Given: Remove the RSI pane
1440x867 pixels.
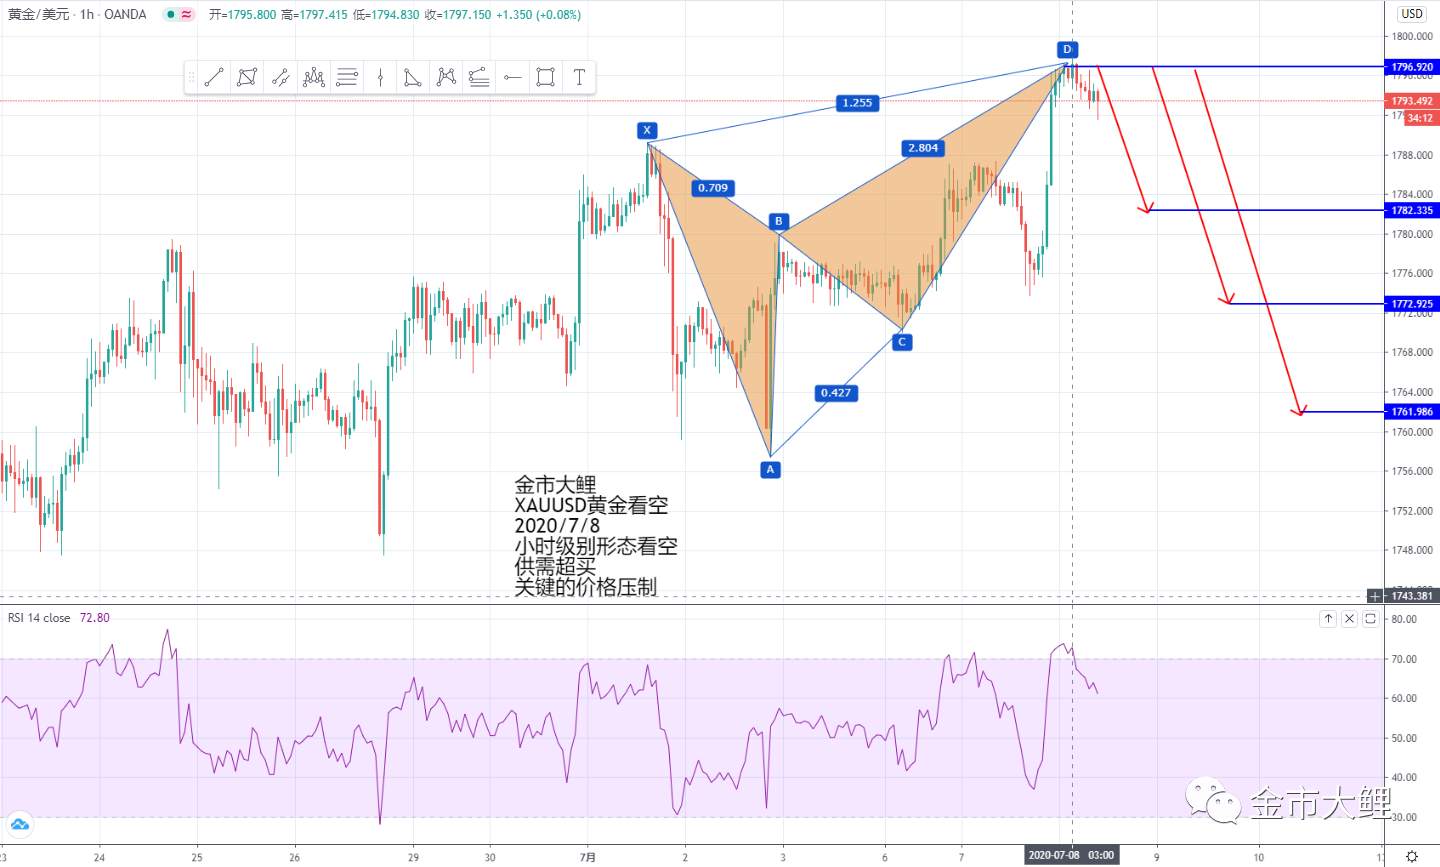Looking at the screenshot, I should [1349, 618].
